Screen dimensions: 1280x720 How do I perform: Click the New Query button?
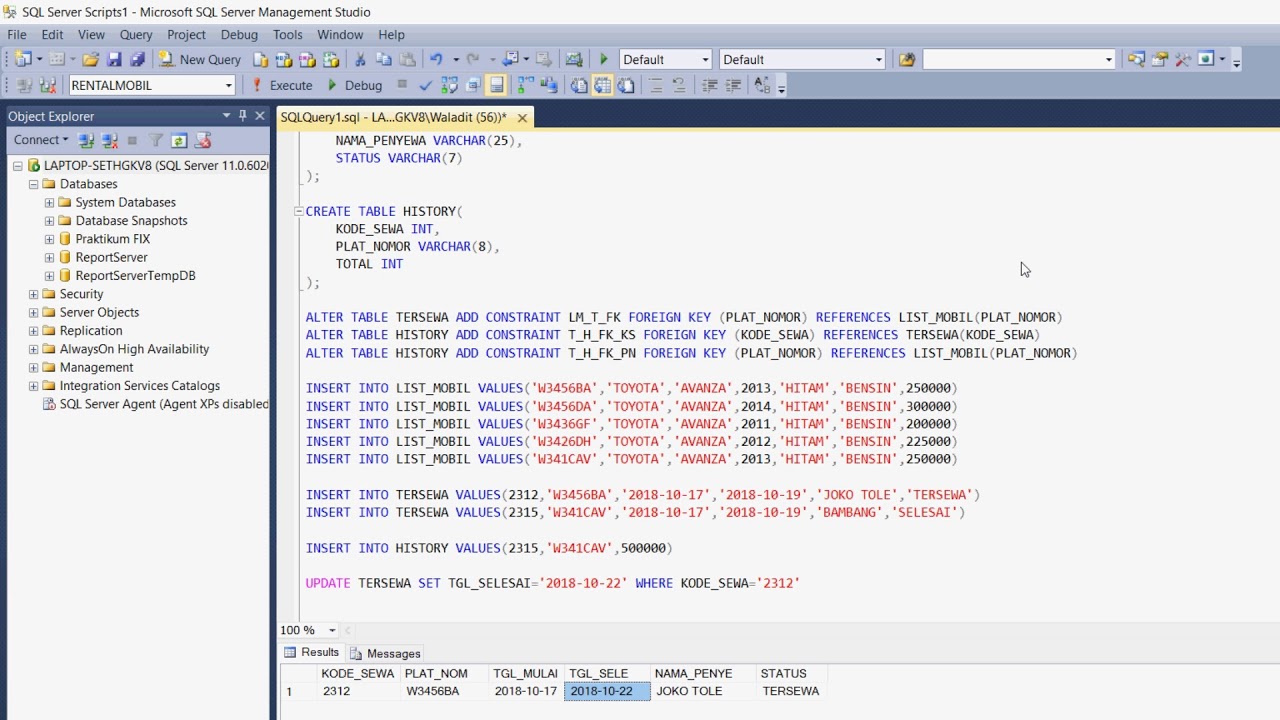pos(200,60)
